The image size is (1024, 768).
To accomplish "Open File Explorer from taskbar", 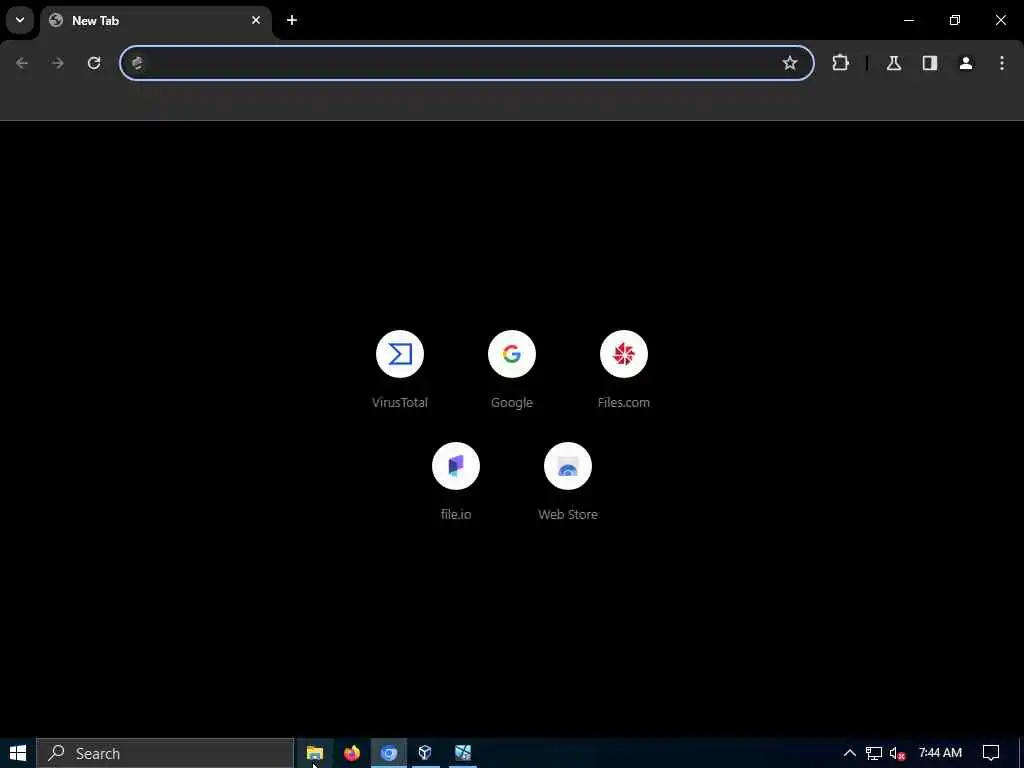I will [x=315, y=753].
